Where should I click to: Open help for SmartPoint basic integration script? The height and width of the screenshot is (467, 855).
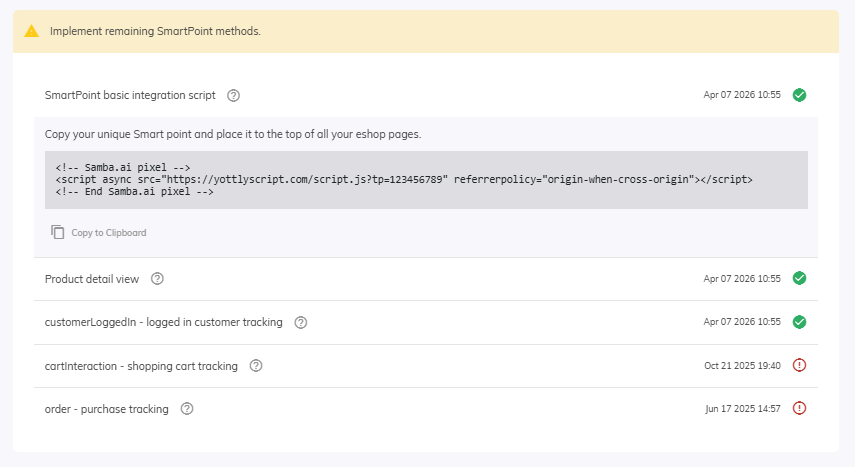pos(233,96)
